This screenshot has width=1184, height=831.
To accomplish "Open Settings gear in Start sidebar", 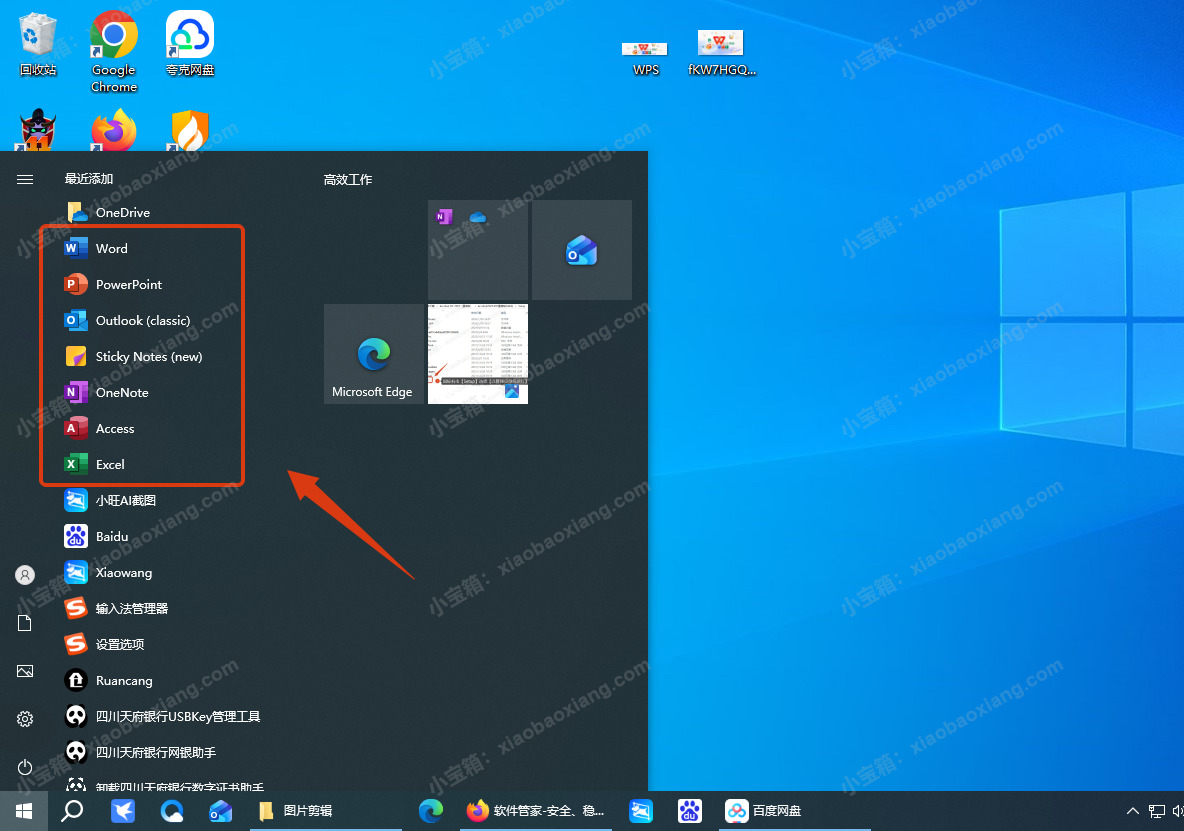I will [x=25, y=719].
